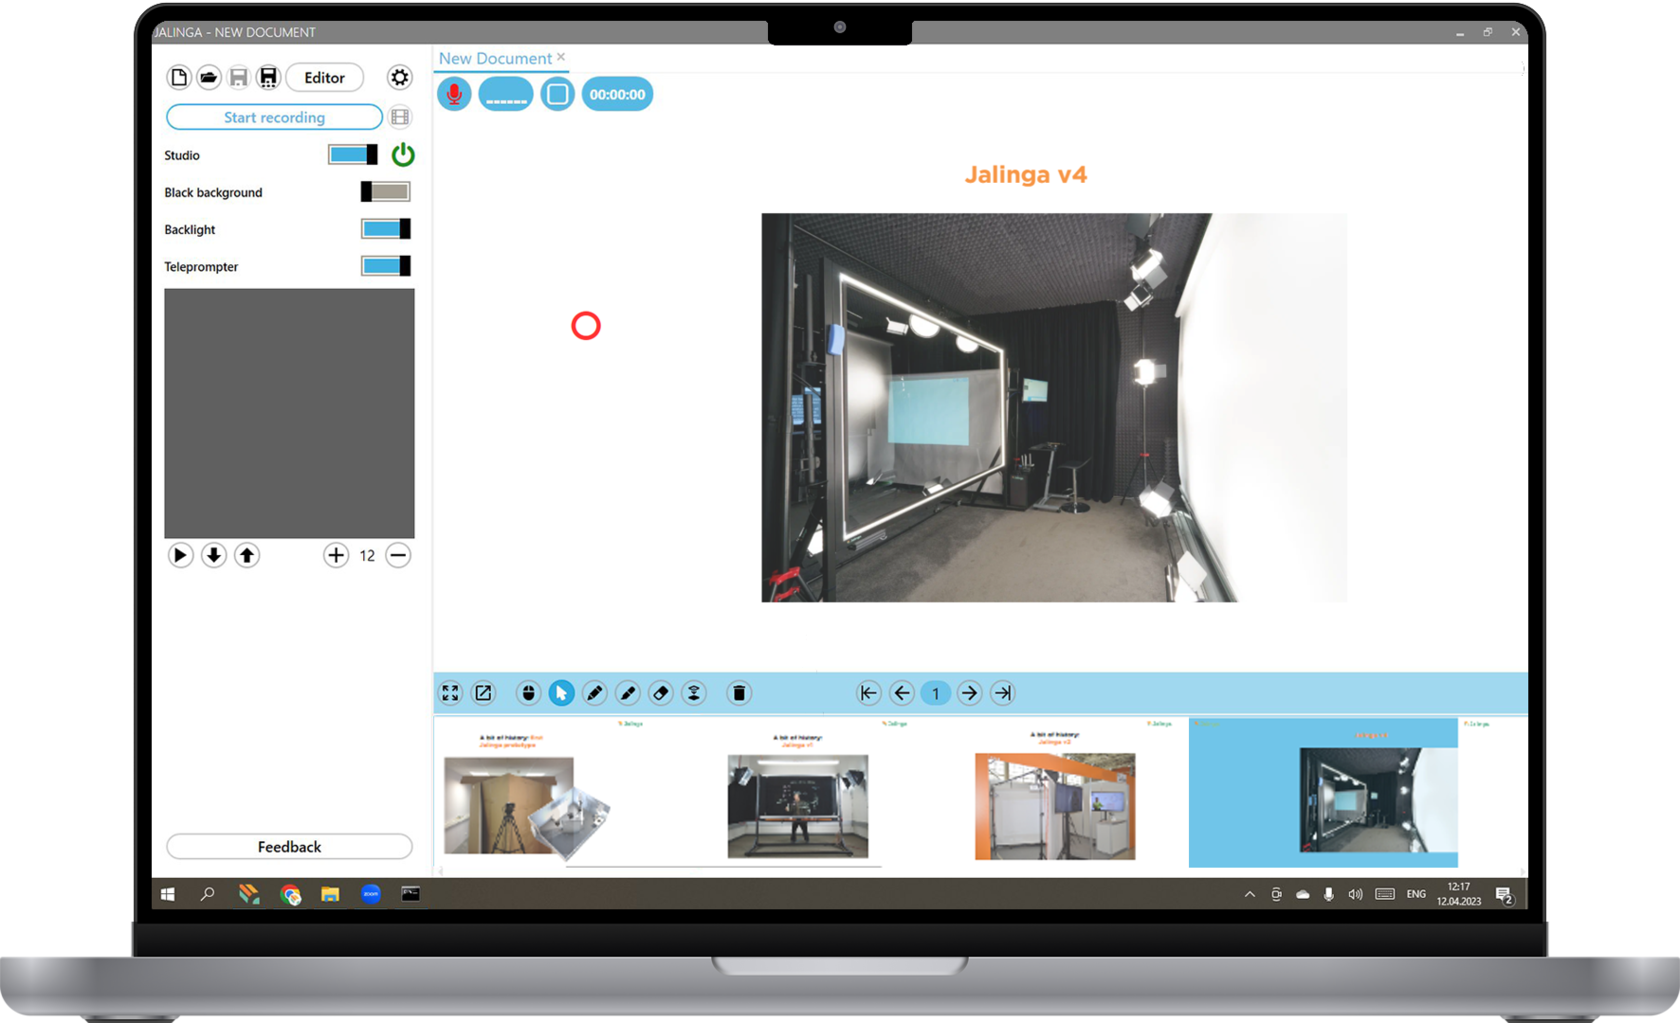Create a new document with the blank page icon

click(x=179, y=77)
